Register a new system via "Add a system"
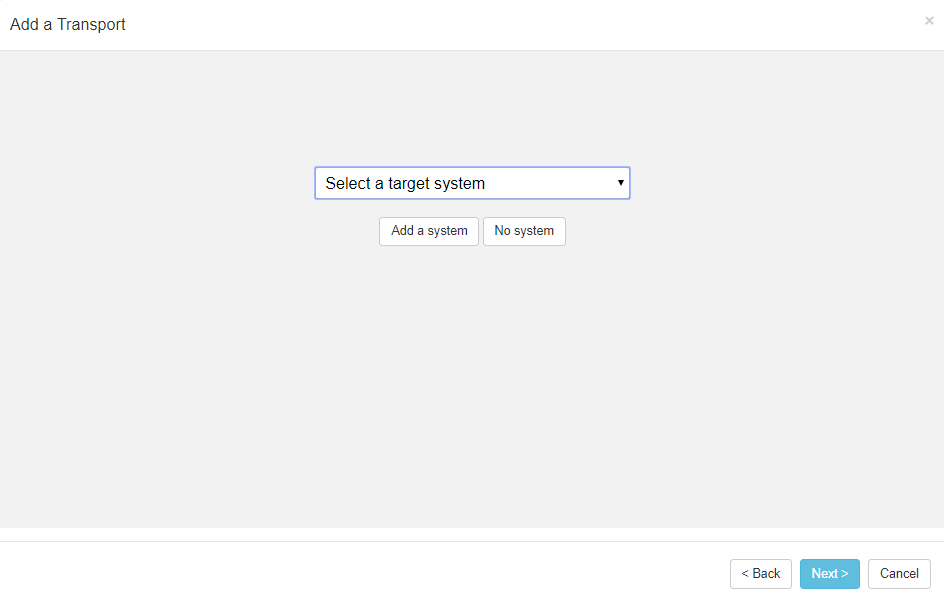The image size is (944, 606). click(429, 231)
